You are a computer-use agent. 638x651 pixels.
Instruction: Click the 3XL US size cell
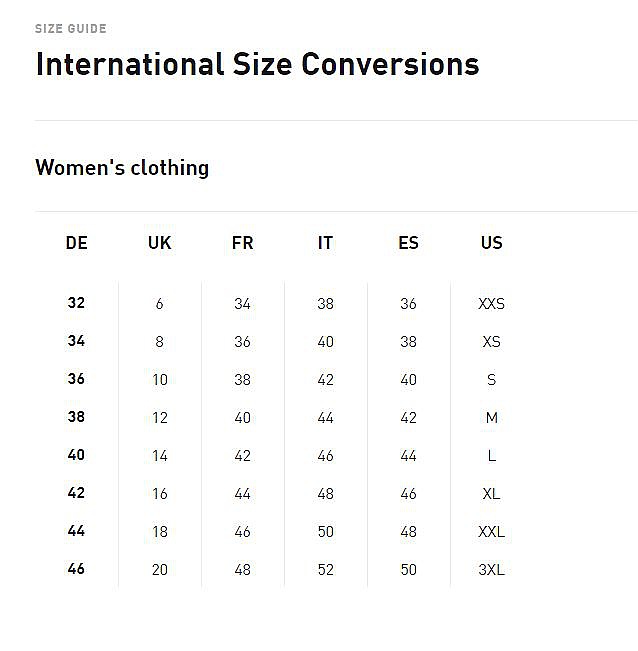click(x=491, y=570)
